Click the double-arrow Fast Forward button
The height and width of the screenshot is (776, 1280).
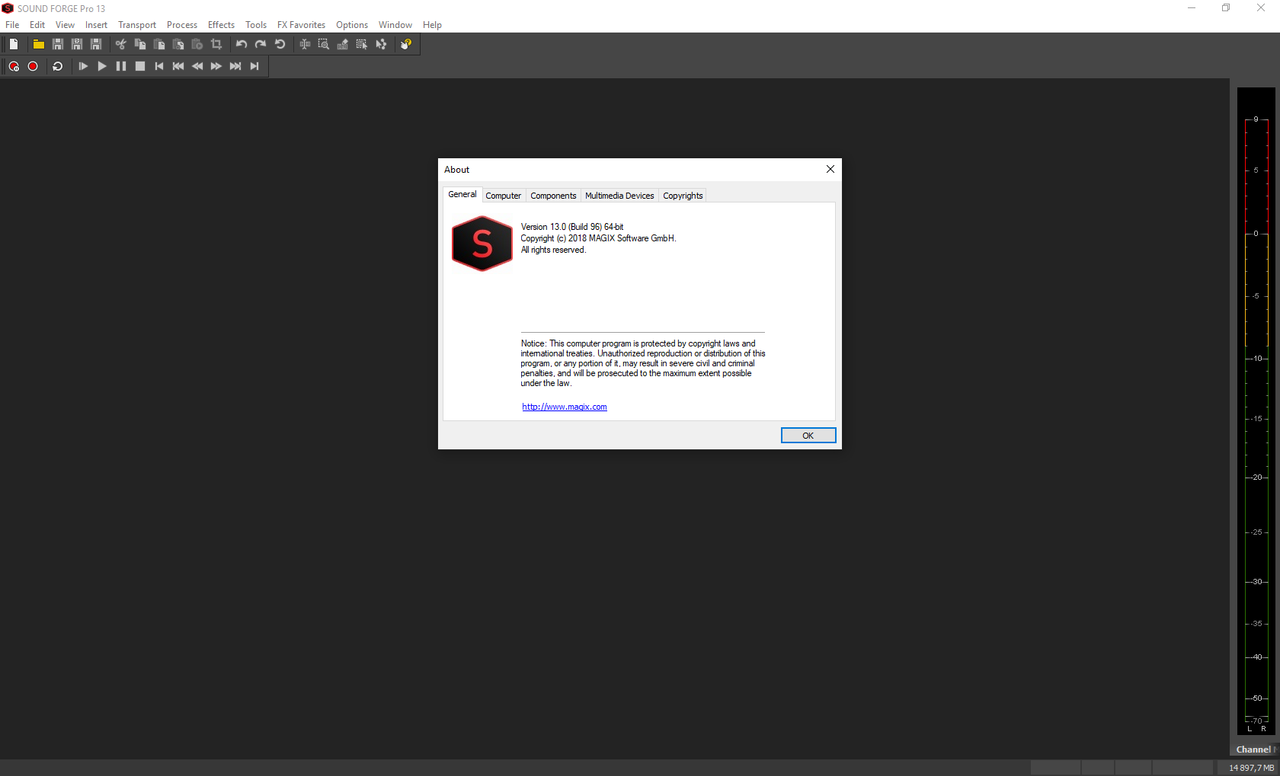click(216, 66)
